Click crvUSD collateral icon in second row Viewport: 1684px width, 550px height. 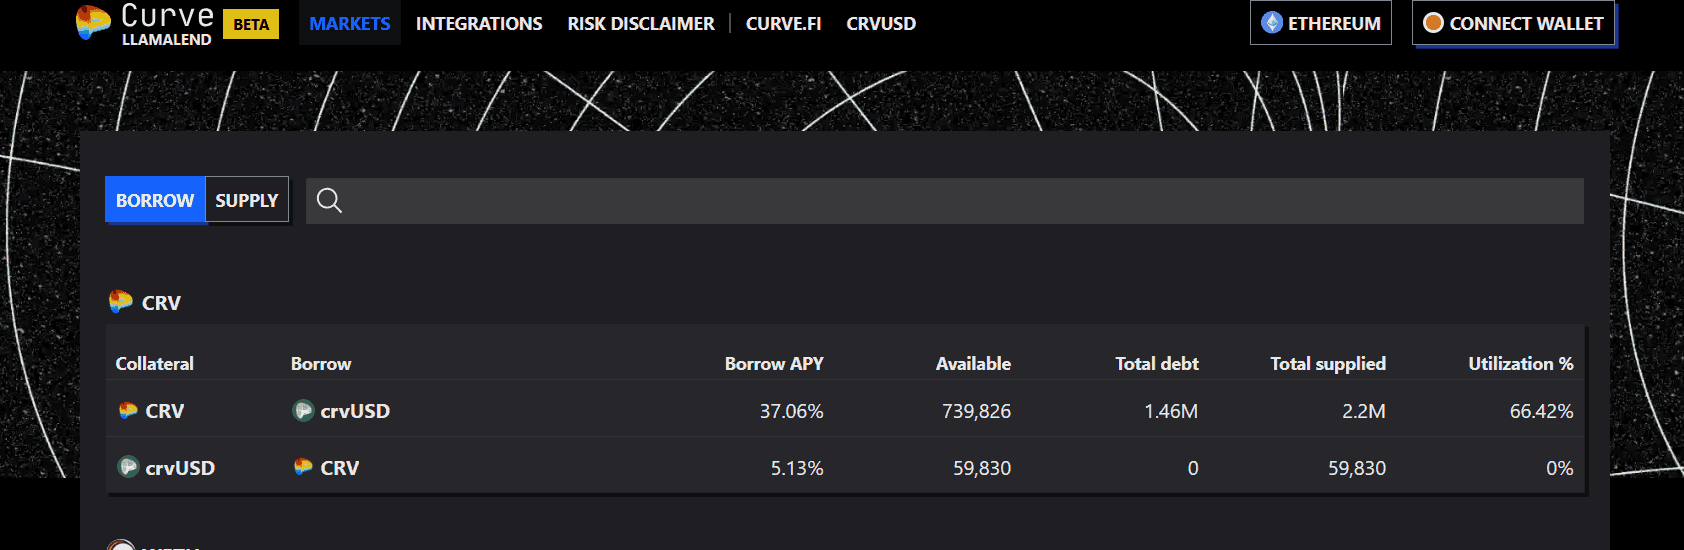pyautogui.click(x=128, y=467)
